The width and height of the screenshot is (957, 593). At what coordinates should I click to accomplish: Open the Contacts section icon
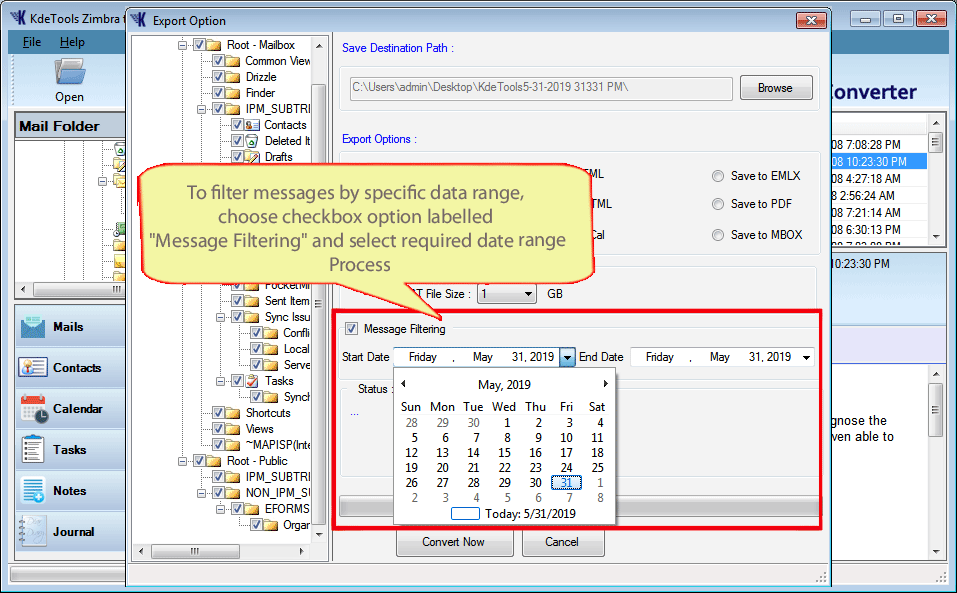(33, 368)
